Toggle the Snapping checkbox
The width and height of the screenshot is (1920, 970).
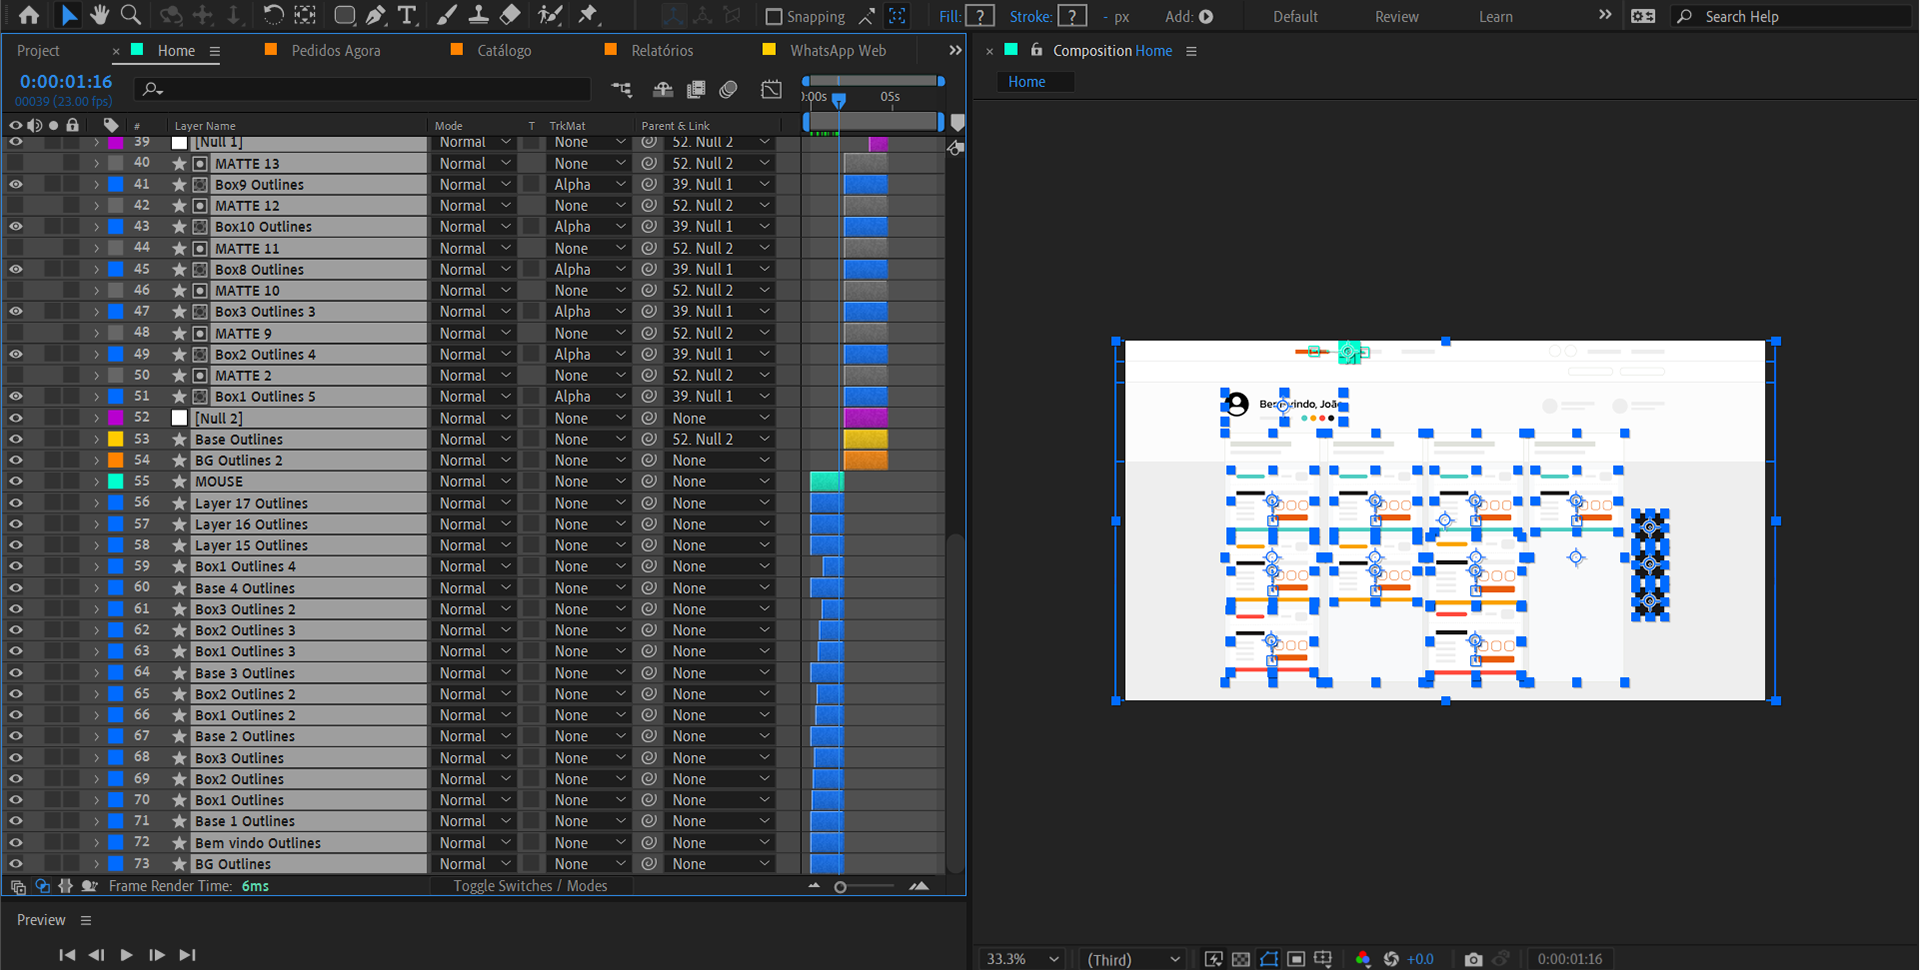coord(773,16)
